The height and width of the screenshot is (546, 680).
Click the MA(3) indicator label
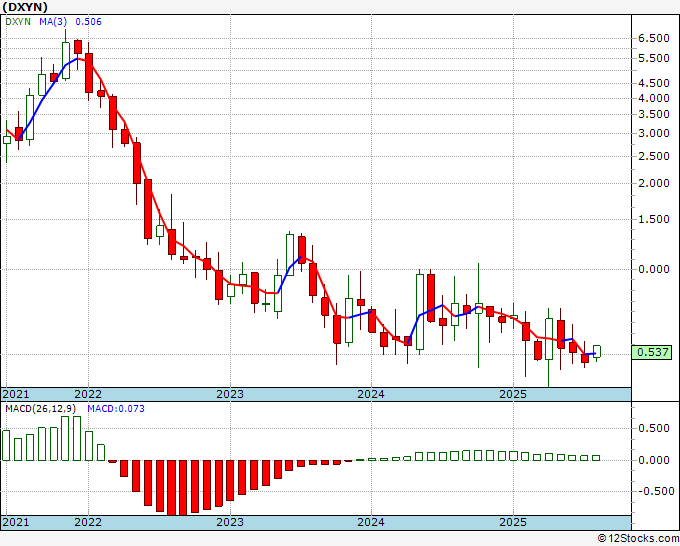point(53,21)
